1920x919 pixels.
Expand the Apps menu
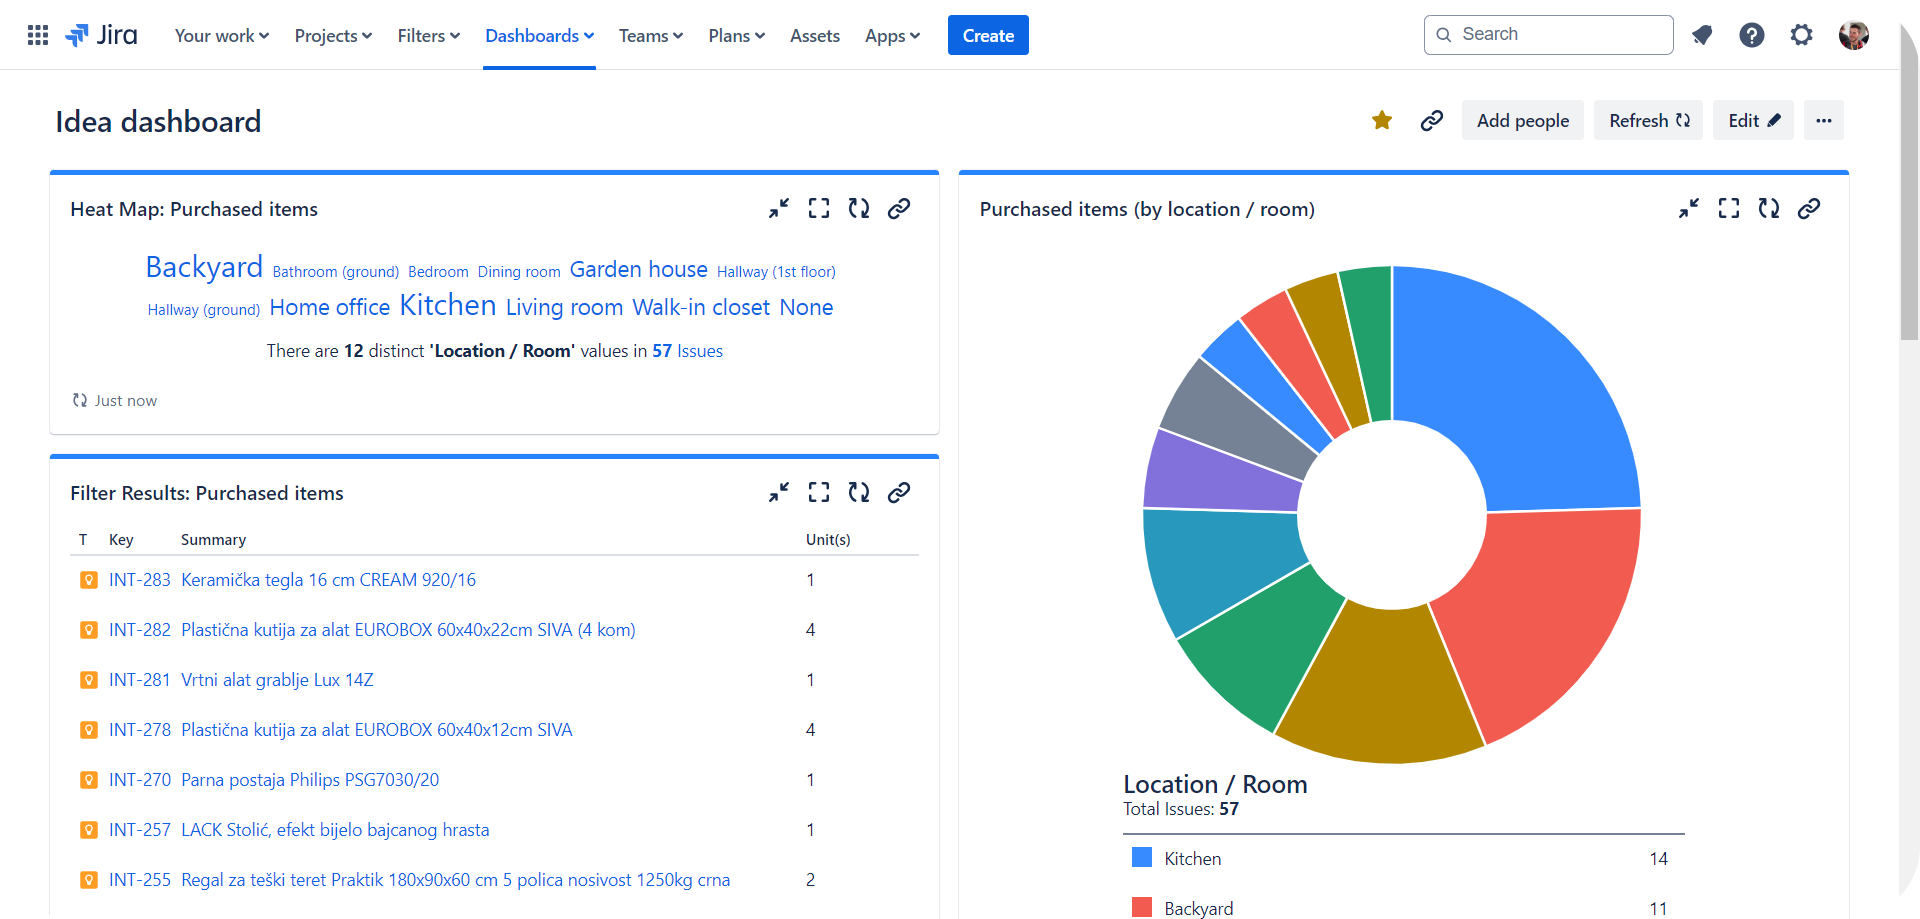892,35
